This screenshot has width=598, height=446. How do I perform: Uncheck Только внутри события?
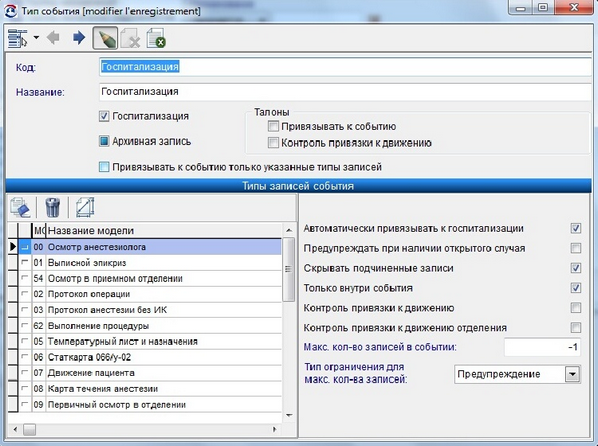point(575,288)
